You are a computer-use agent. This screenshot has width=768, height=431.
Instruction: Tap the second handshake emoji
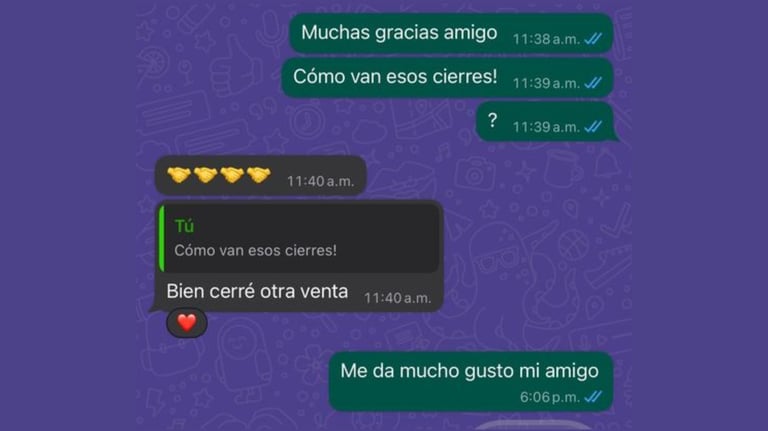(205, 175)
